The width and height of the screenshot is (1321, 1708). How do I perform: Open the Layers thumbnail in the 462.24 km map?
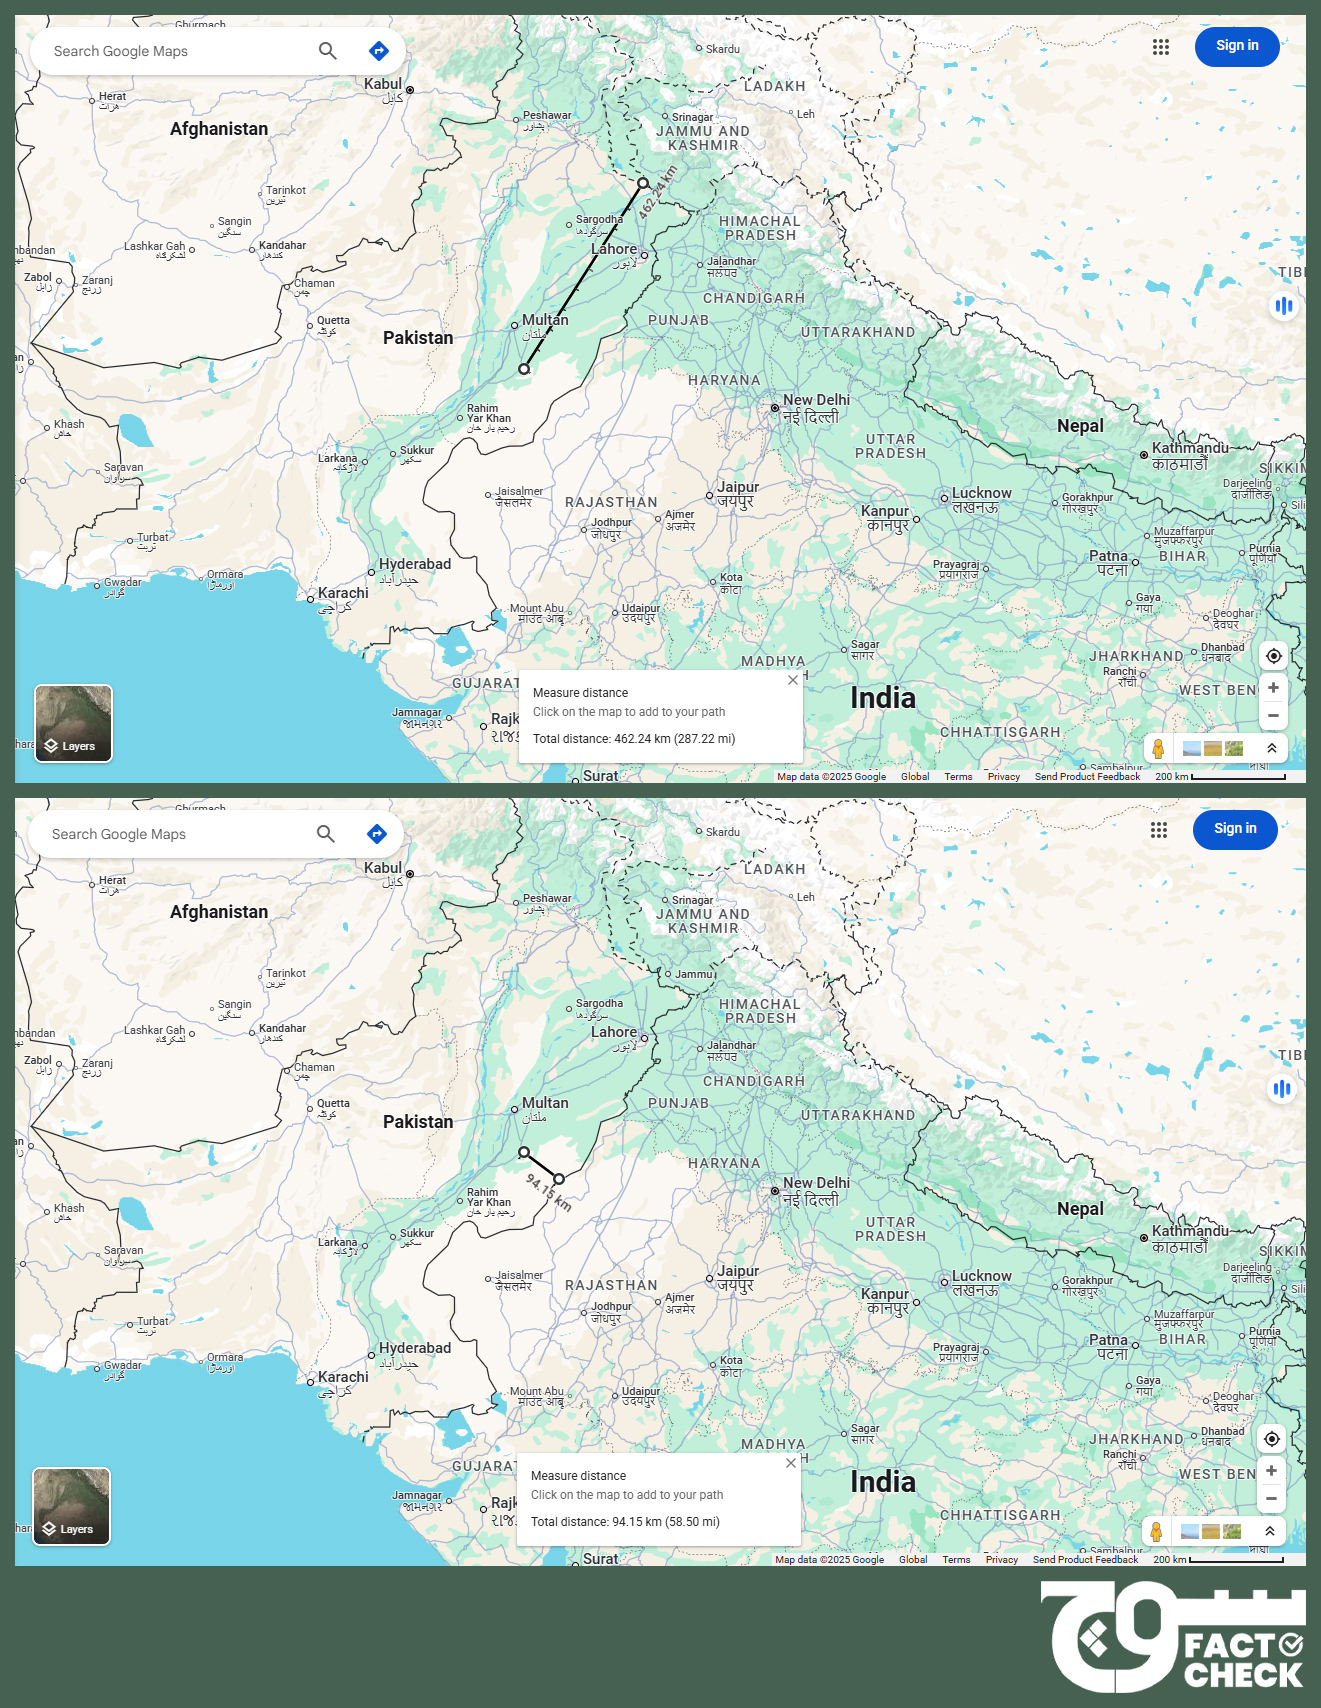(x=74, y=723)
